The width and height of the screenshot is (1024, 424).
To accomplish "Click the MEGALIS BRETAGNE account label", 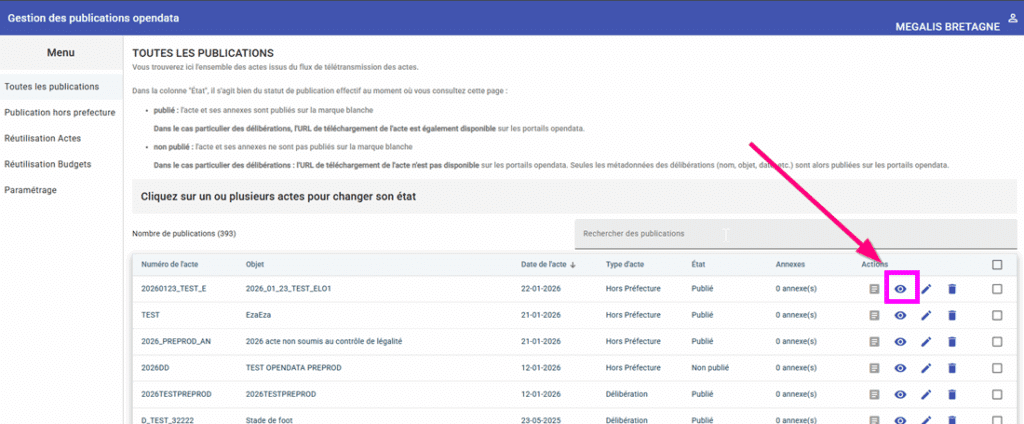I will (947, 27).
